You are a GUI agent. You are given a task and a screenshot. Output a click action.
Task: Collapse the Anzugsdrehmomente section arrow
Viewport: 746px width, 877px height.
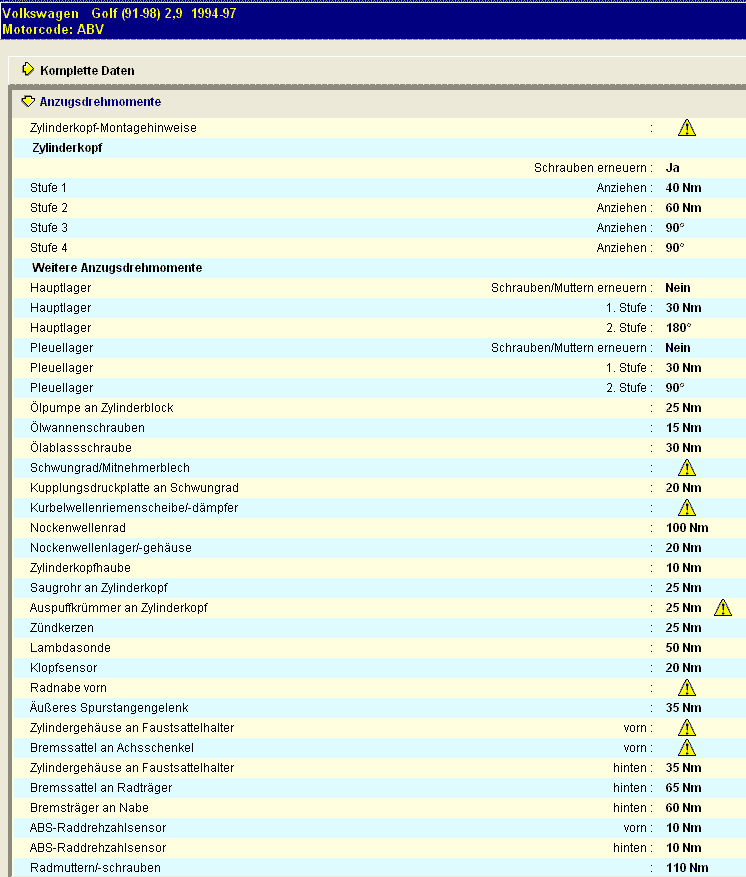(x=28, y=102)
